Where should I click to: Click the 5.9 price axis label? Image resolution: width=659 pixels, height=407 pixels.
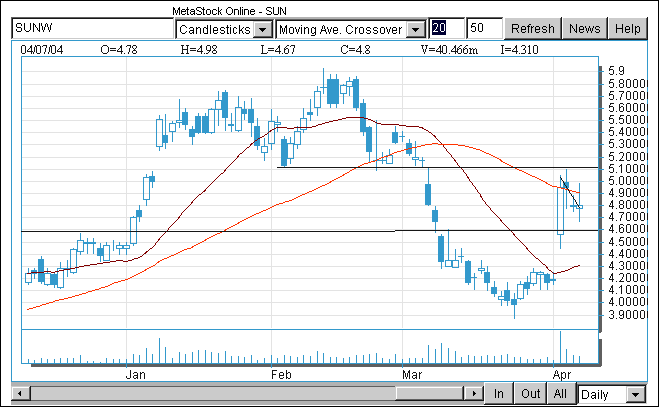click(617, 71)
